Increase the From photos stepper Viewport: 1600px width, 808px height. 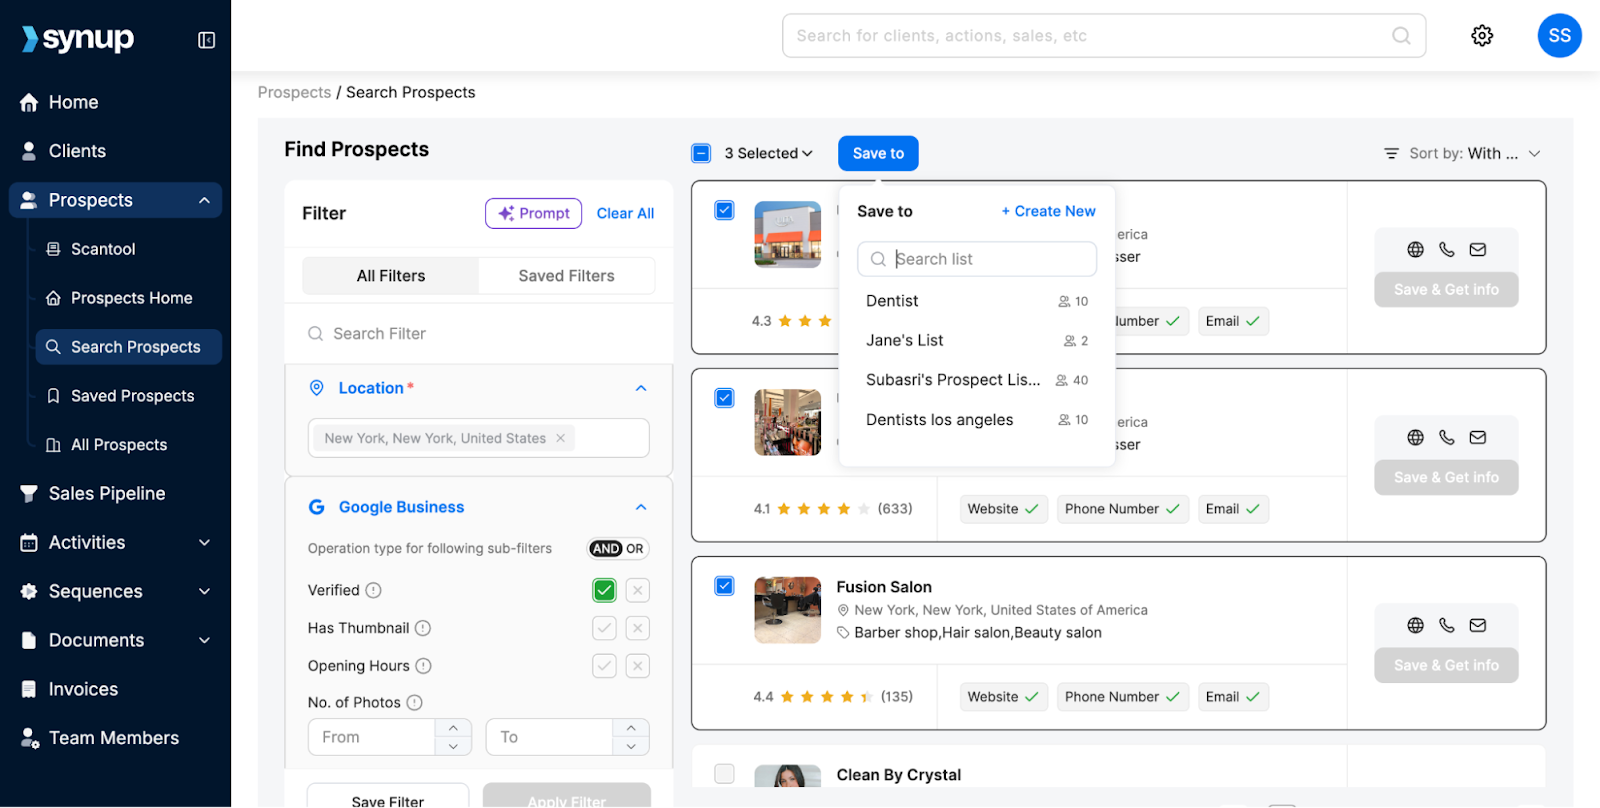coord(453,728)
